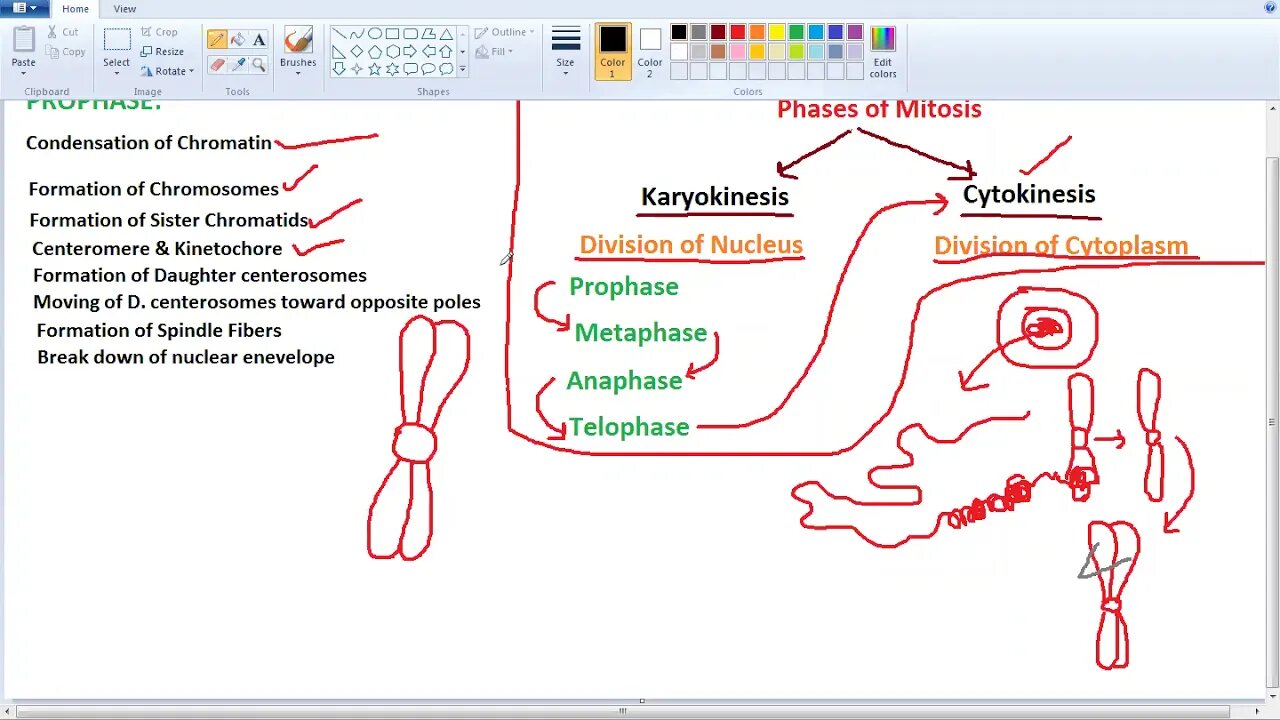This screenshot has width=1280, height=720.
Task: Choose the Five-point star shape
Action: click(375, 69)
